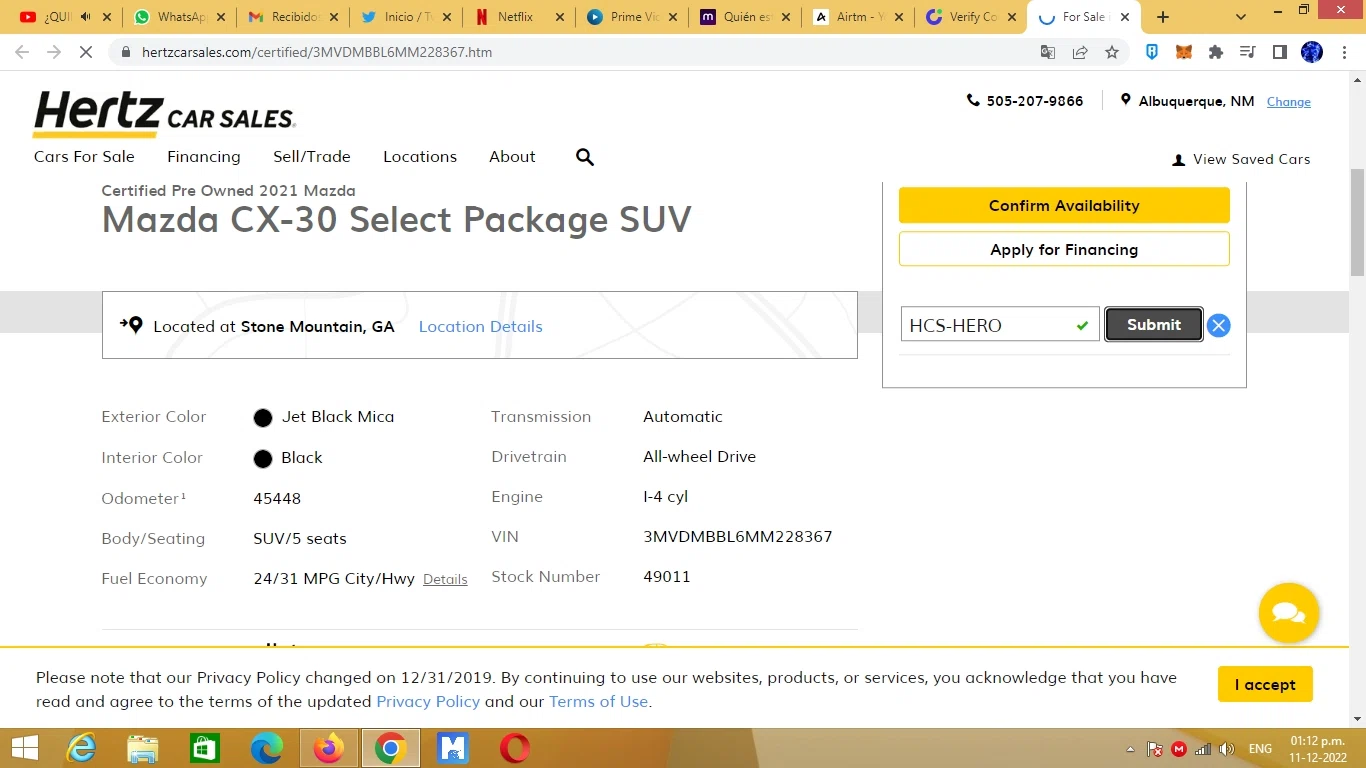
Task: Mute the YouTube tab via its speaker icon
Action: tap(87, 17)
